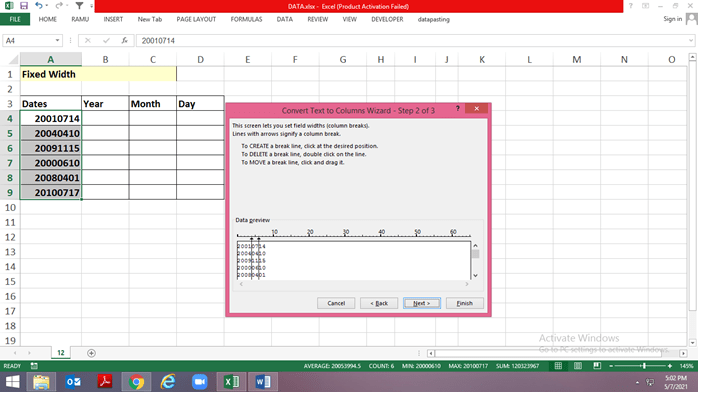
Task: Click the Select All corner triangle
Action: click(x=14, y=60)
